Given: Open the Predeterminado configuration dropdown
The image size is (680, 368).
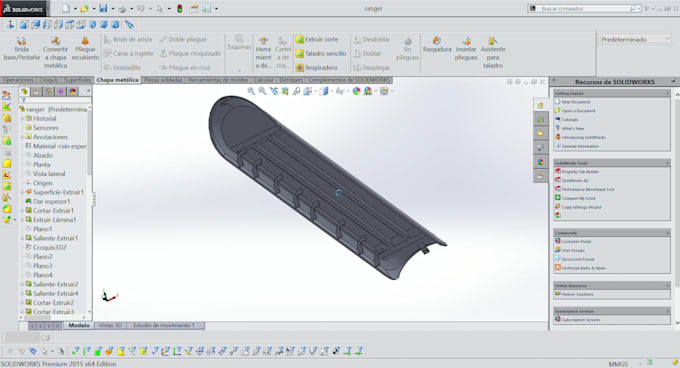Looking at the screenshot, I should click(x=635, y=39).
